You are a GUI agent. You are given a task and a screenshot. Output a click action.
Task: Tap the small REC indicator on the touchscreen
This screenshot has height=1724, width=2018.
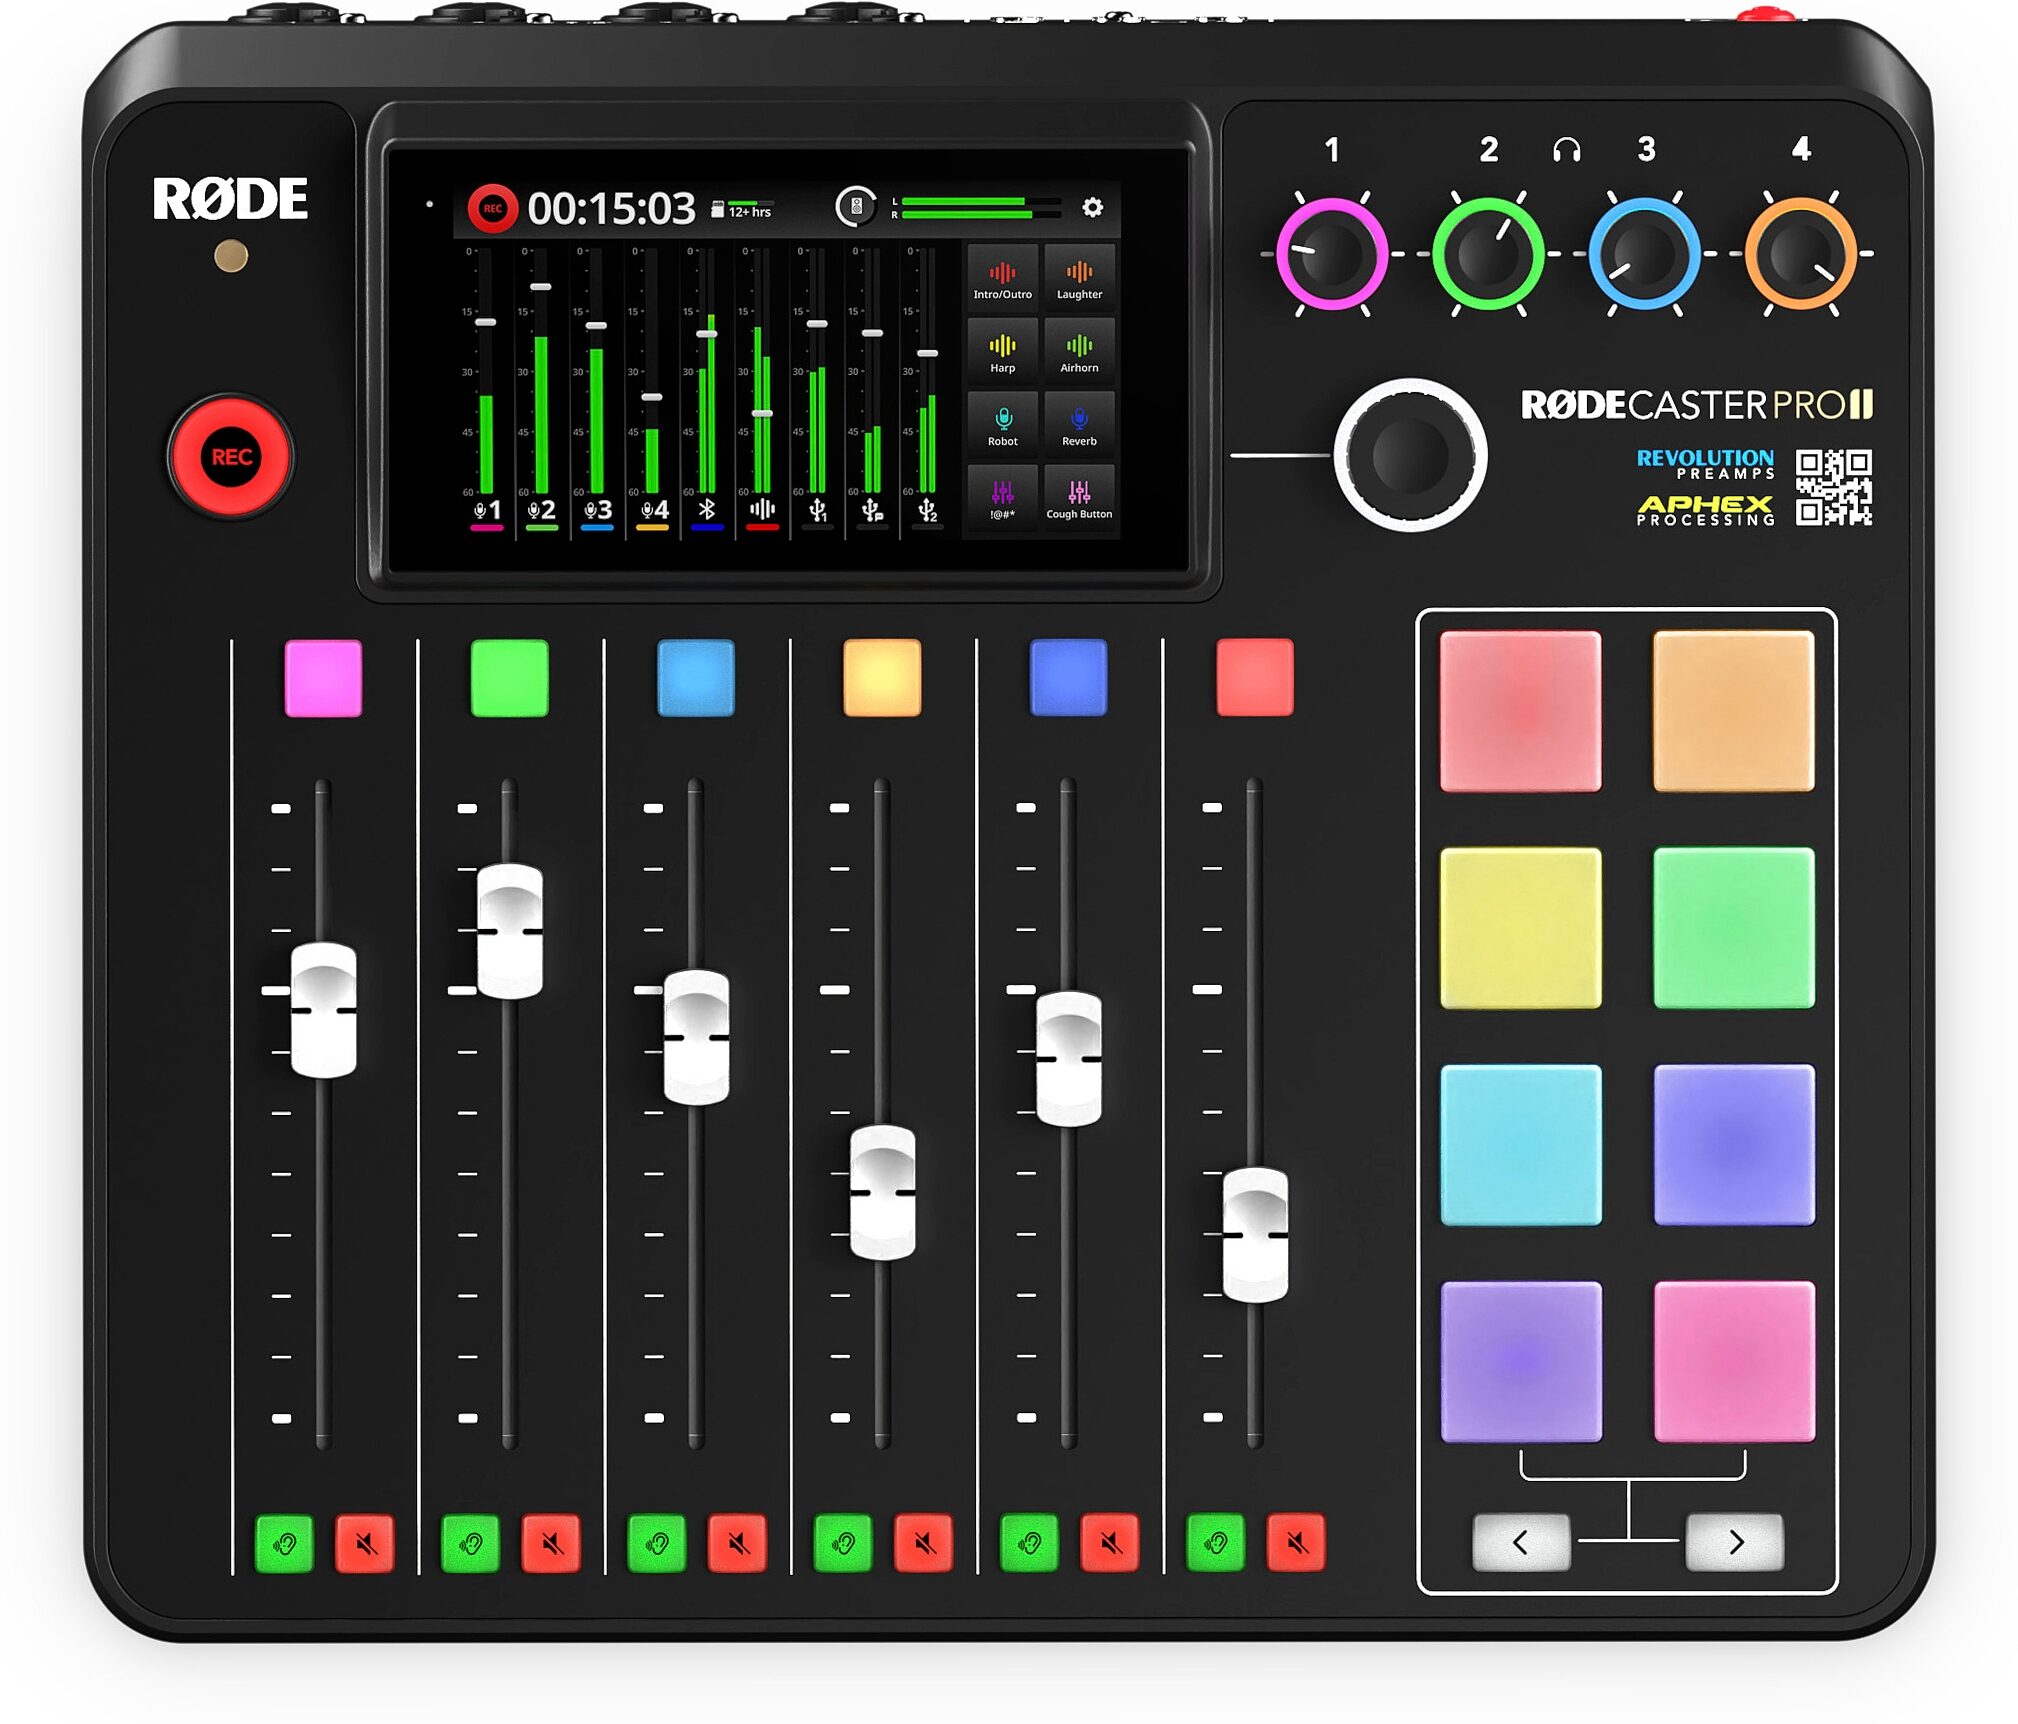(x=492, y=208)
